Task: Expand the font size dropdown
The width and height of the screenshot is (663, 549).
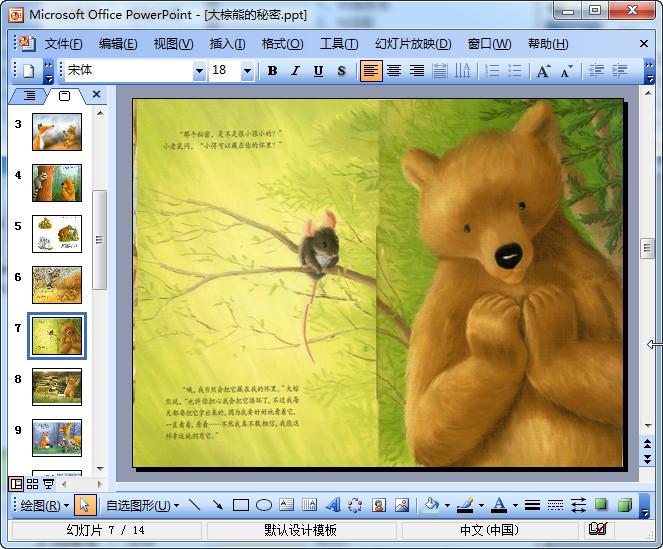Action: click(x=247, y=71)
